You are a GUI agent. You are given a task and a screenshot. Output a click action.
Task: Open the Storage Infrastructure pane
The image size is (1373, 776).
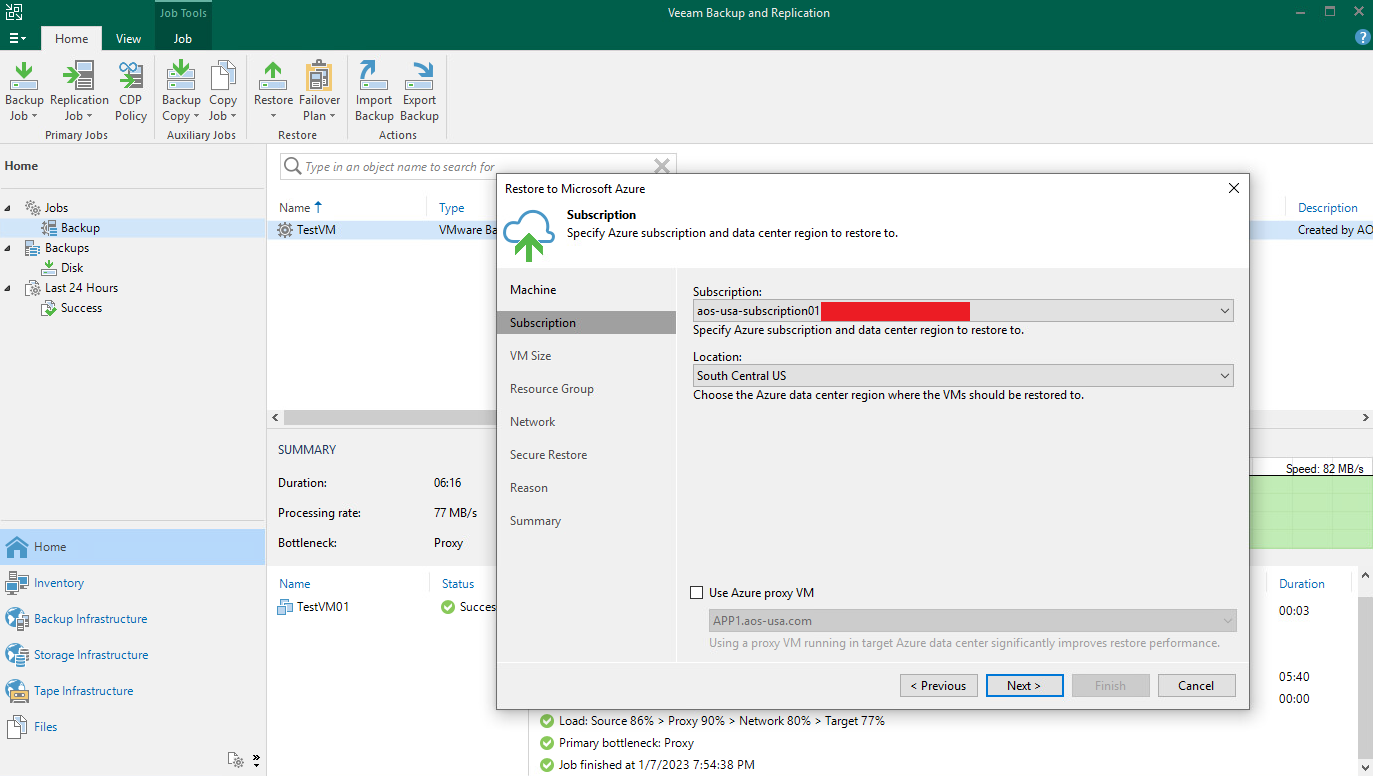pos(133,655)
